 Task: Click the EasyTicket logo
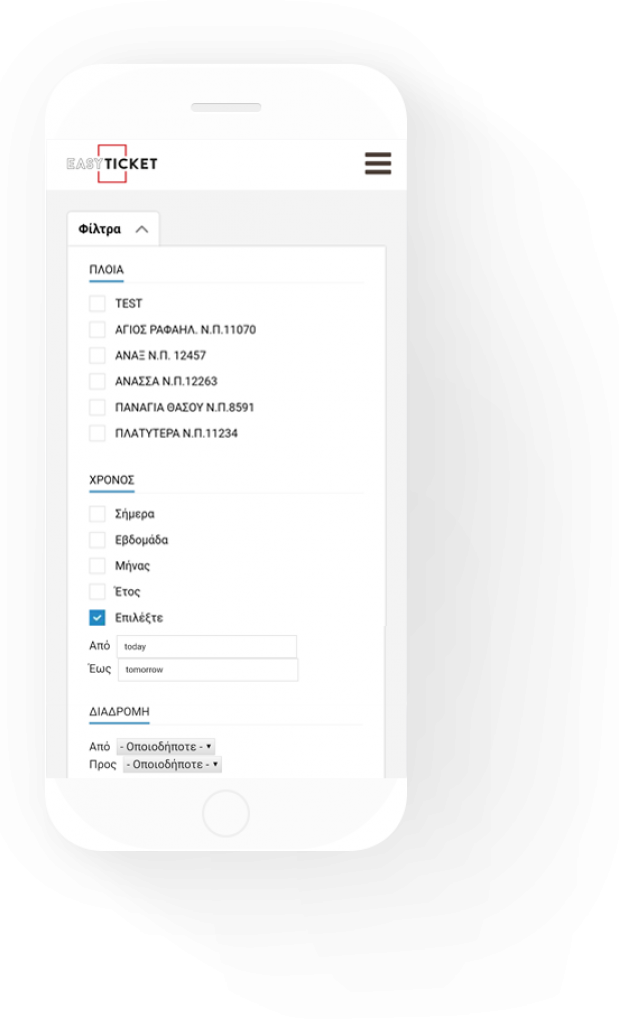[x=112, y=164]
